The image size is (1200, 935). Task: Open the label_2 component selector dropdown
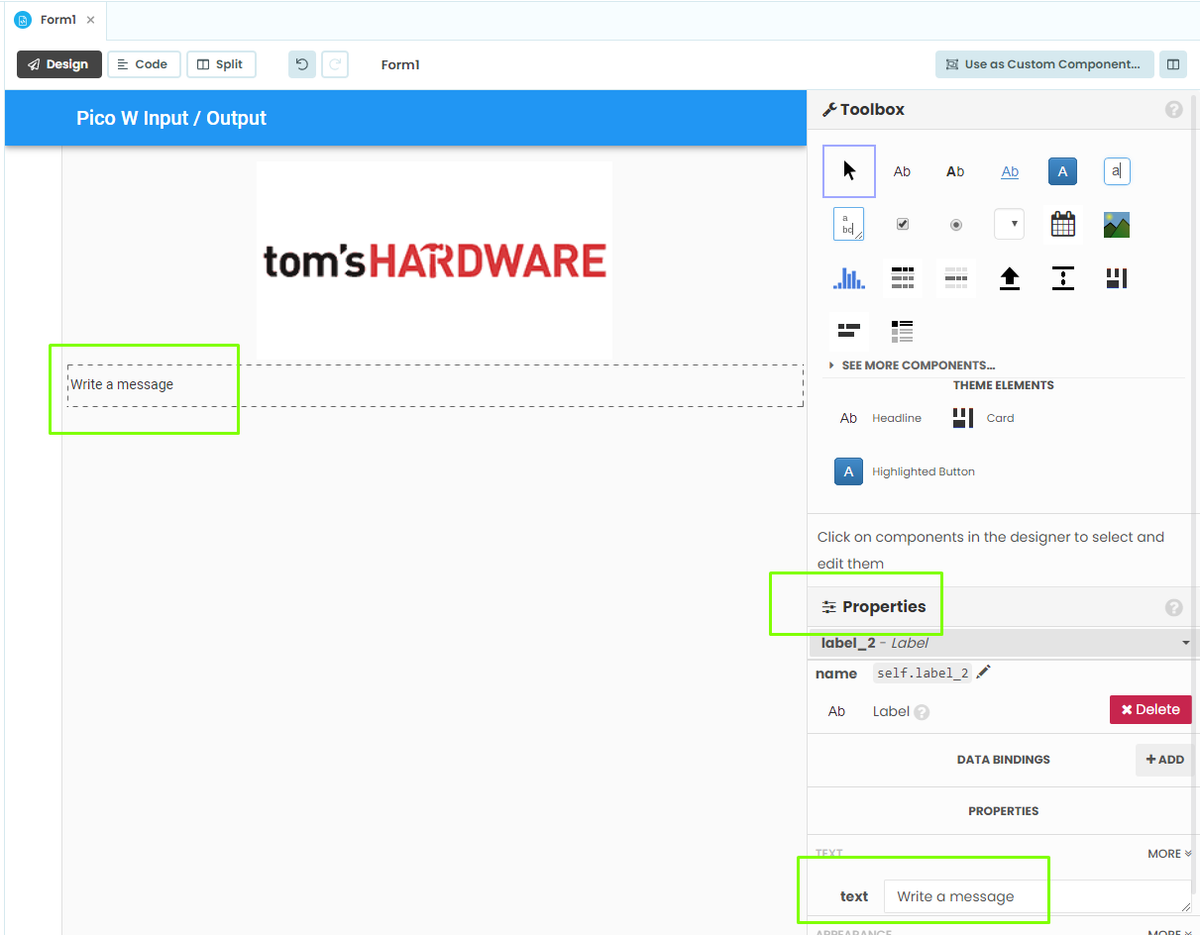pyautogui.click(x=1185, y=643)
